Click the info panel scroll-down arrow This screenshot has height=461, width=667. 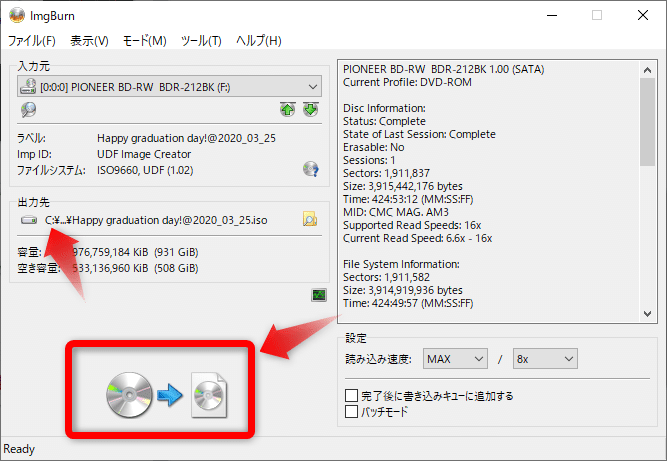pyautogui.click(x=647, y=314)
